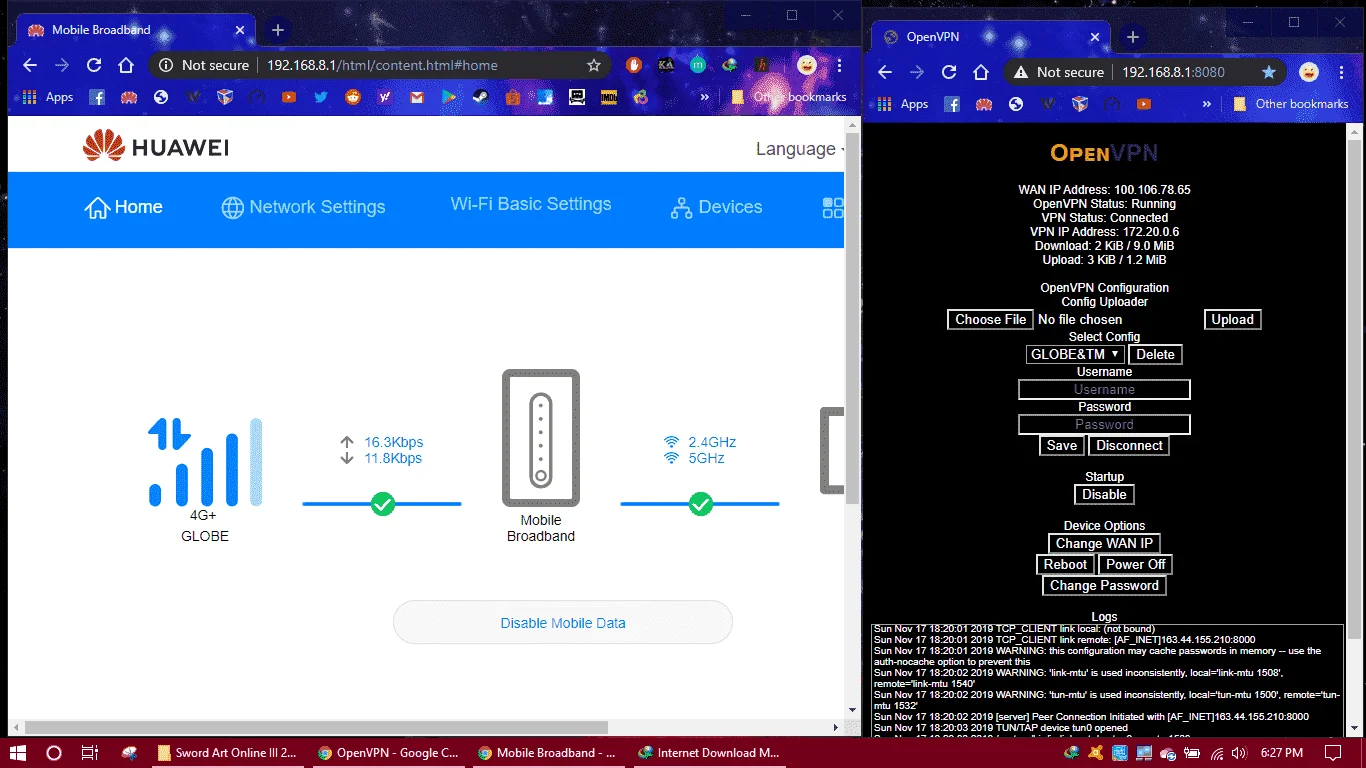Click horizontal scrollbar on Huawei page
Viewport: 1366px width, 768px height.
[316, 727]
